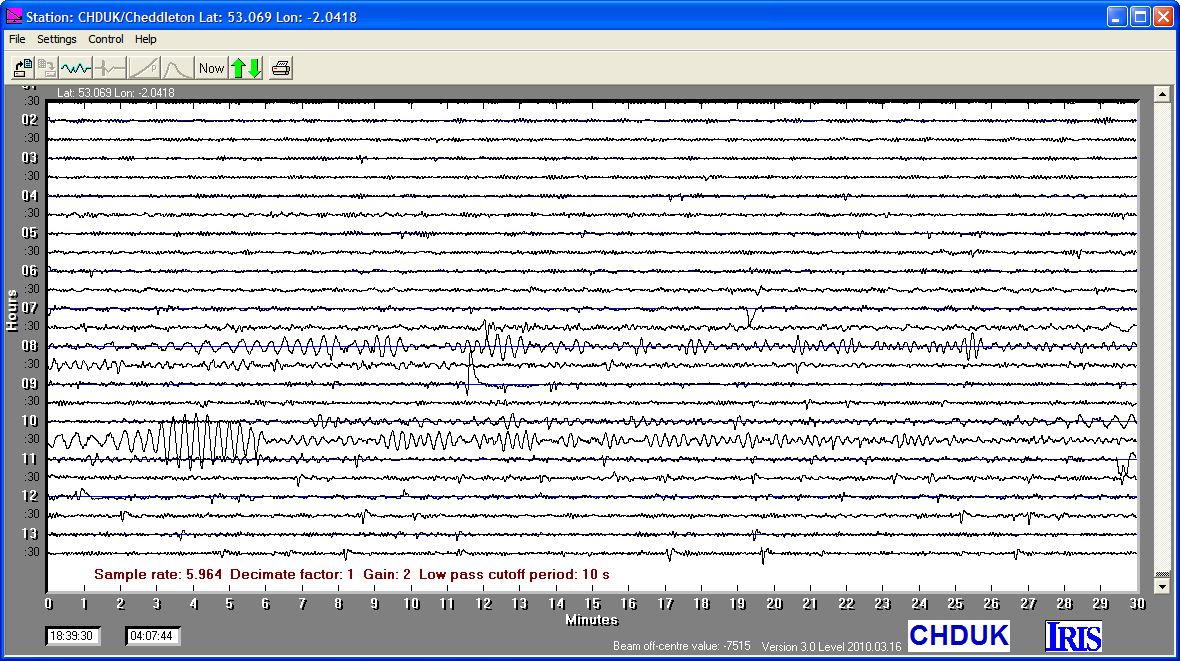Image resolution: width=1180 pixels, height=661 pixels.
Task: Click the printer icon
Action: click(281, 69)
